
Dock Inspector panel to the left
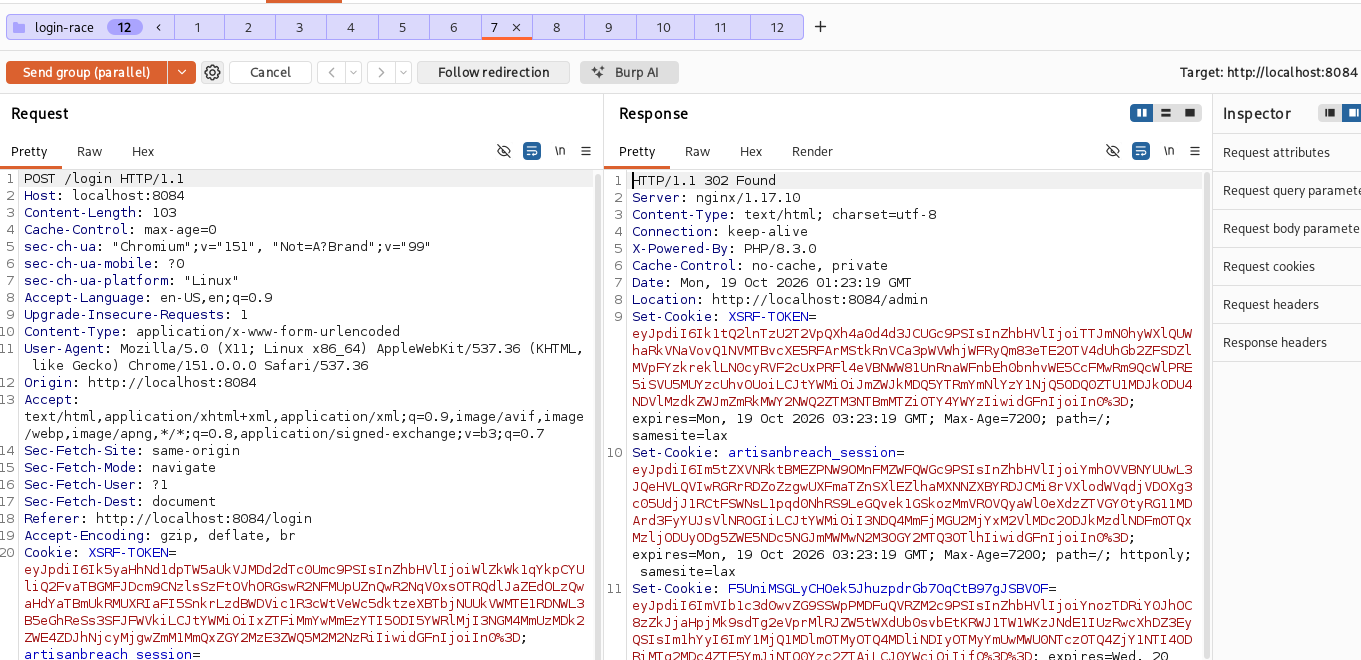(1329, 113)
